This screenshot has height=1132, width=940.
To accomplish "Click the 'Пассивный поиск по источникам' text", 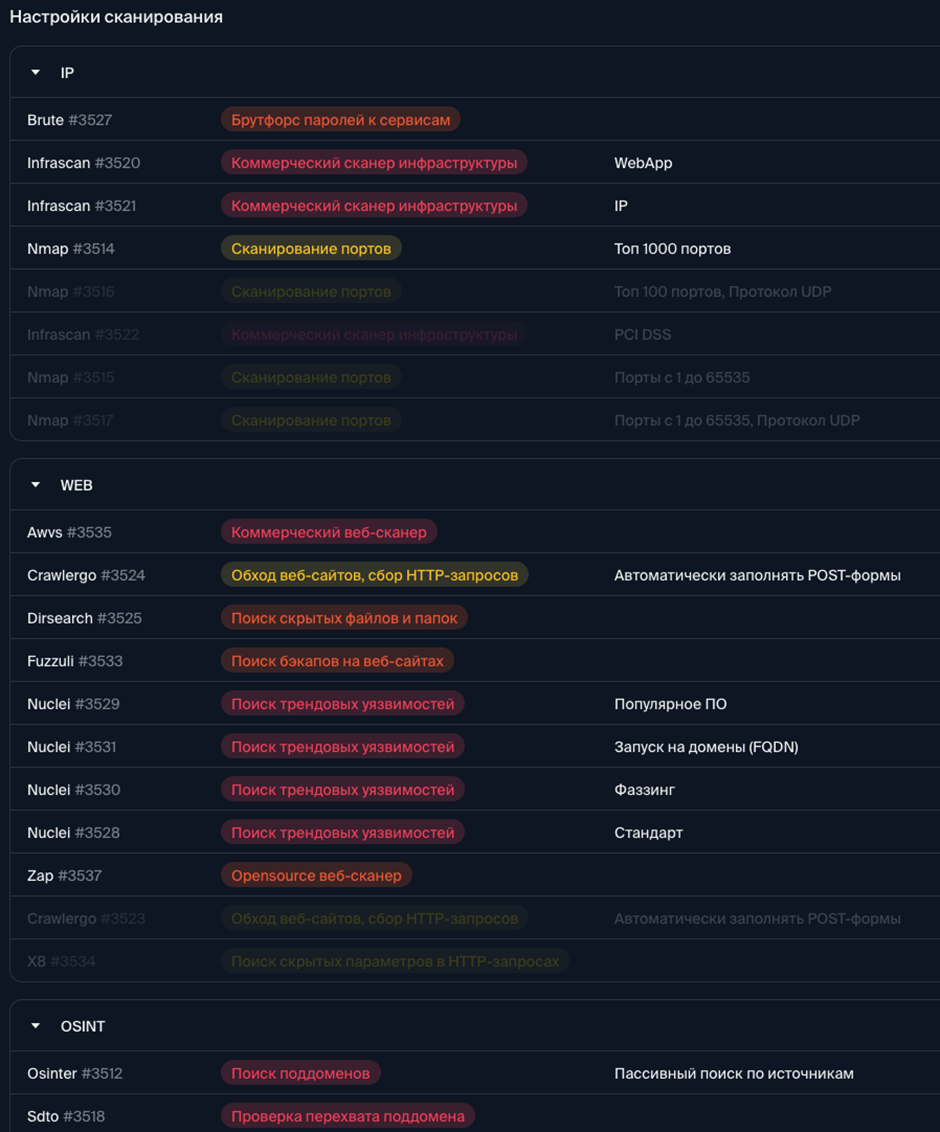I will [x=734, y=1074].
